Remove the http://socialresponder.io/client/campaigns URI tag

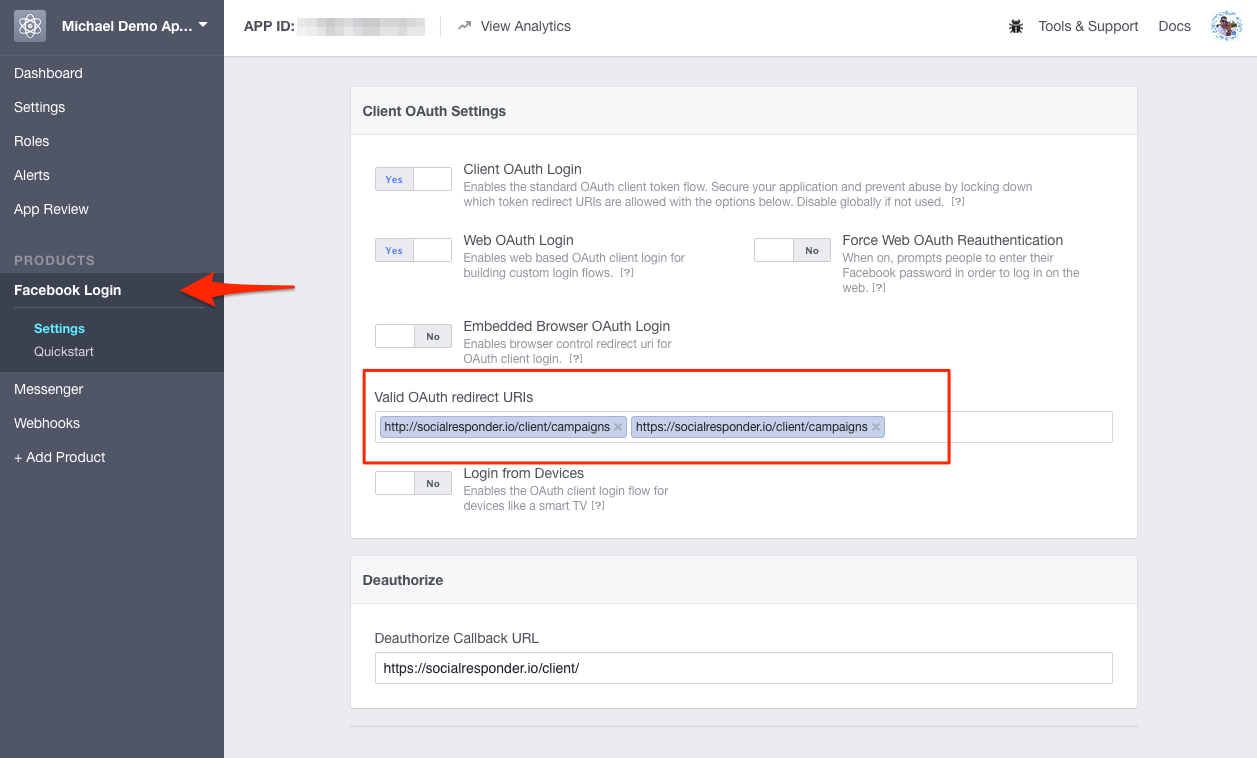coord(618,427)
